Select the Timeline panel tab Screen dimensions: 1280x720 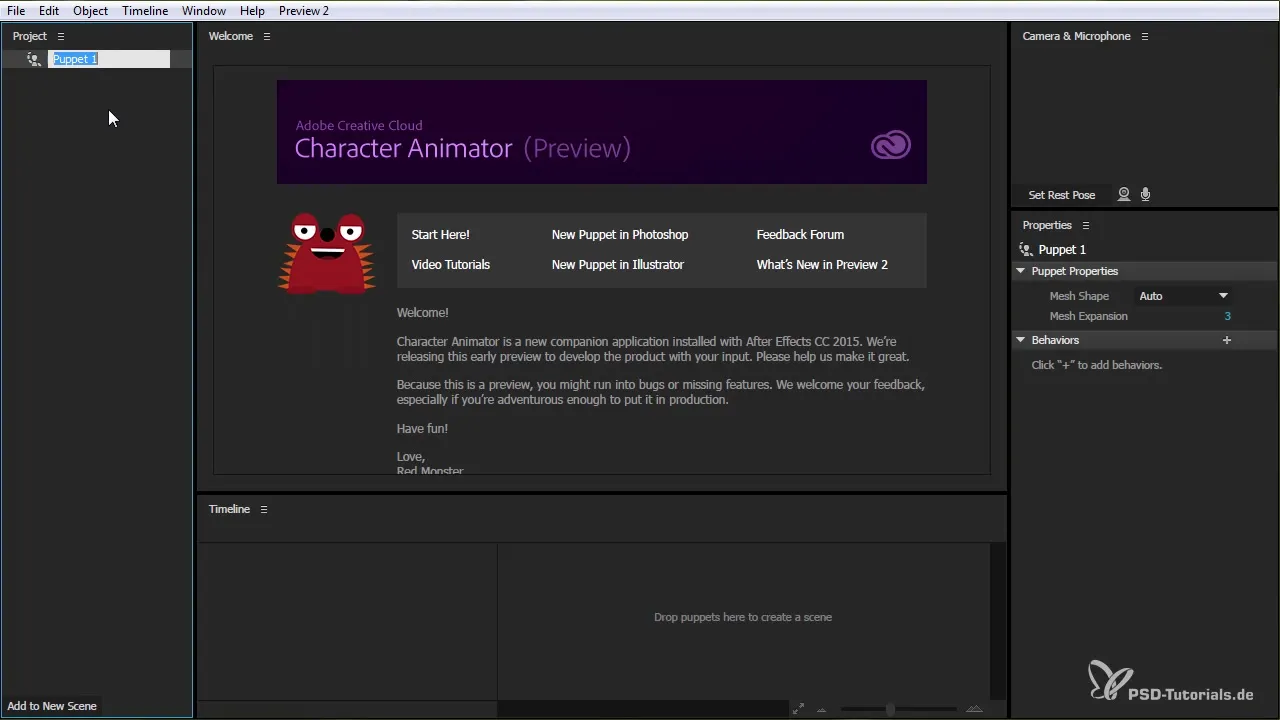(229, 509)
